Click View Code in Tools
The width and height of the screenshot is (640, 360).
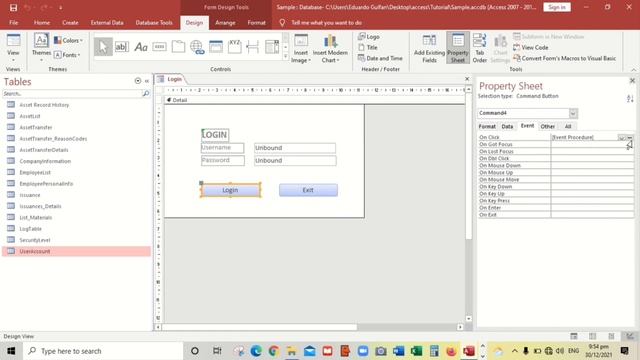pos(531,47)
